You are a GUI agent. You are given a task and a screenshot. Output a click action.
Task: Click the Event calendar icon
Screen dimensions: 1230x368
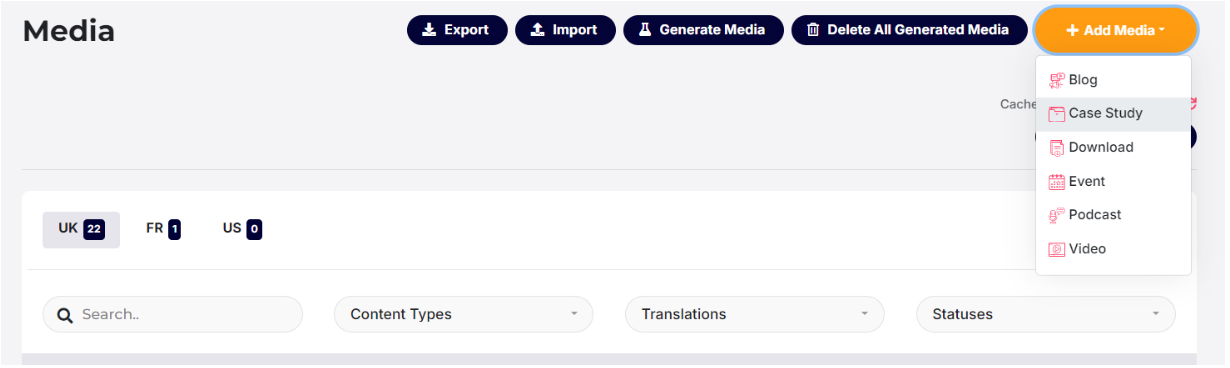[x=1056, y=182]
